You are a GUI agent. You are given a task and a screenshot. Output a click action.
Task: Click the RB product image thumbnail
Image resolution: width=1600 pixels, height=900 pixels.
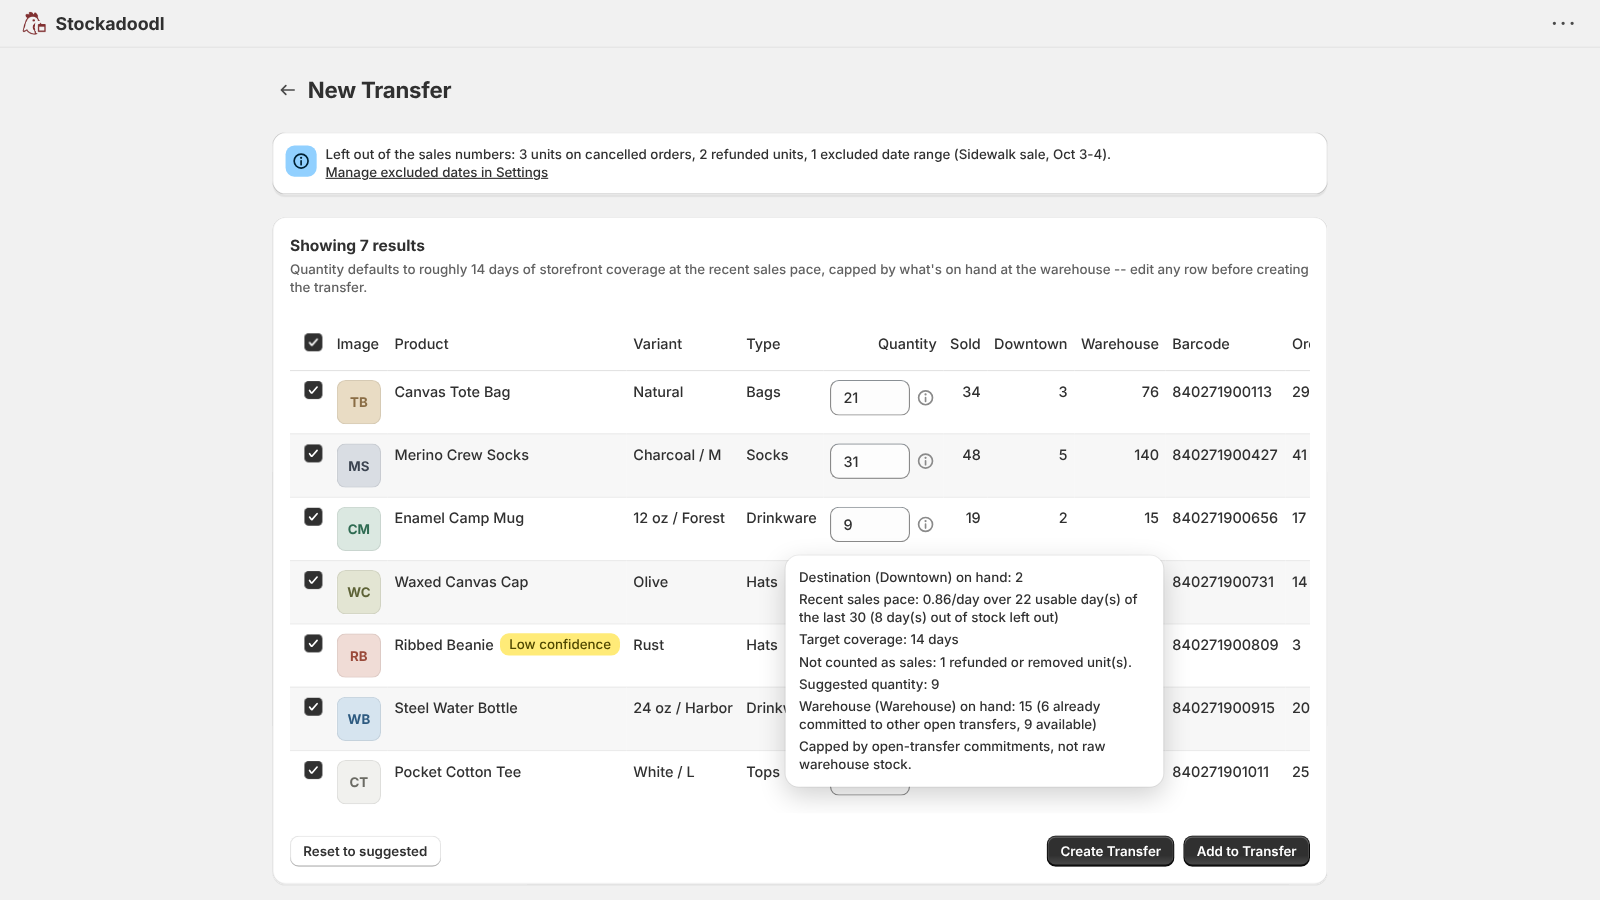[x=359, y=656]
